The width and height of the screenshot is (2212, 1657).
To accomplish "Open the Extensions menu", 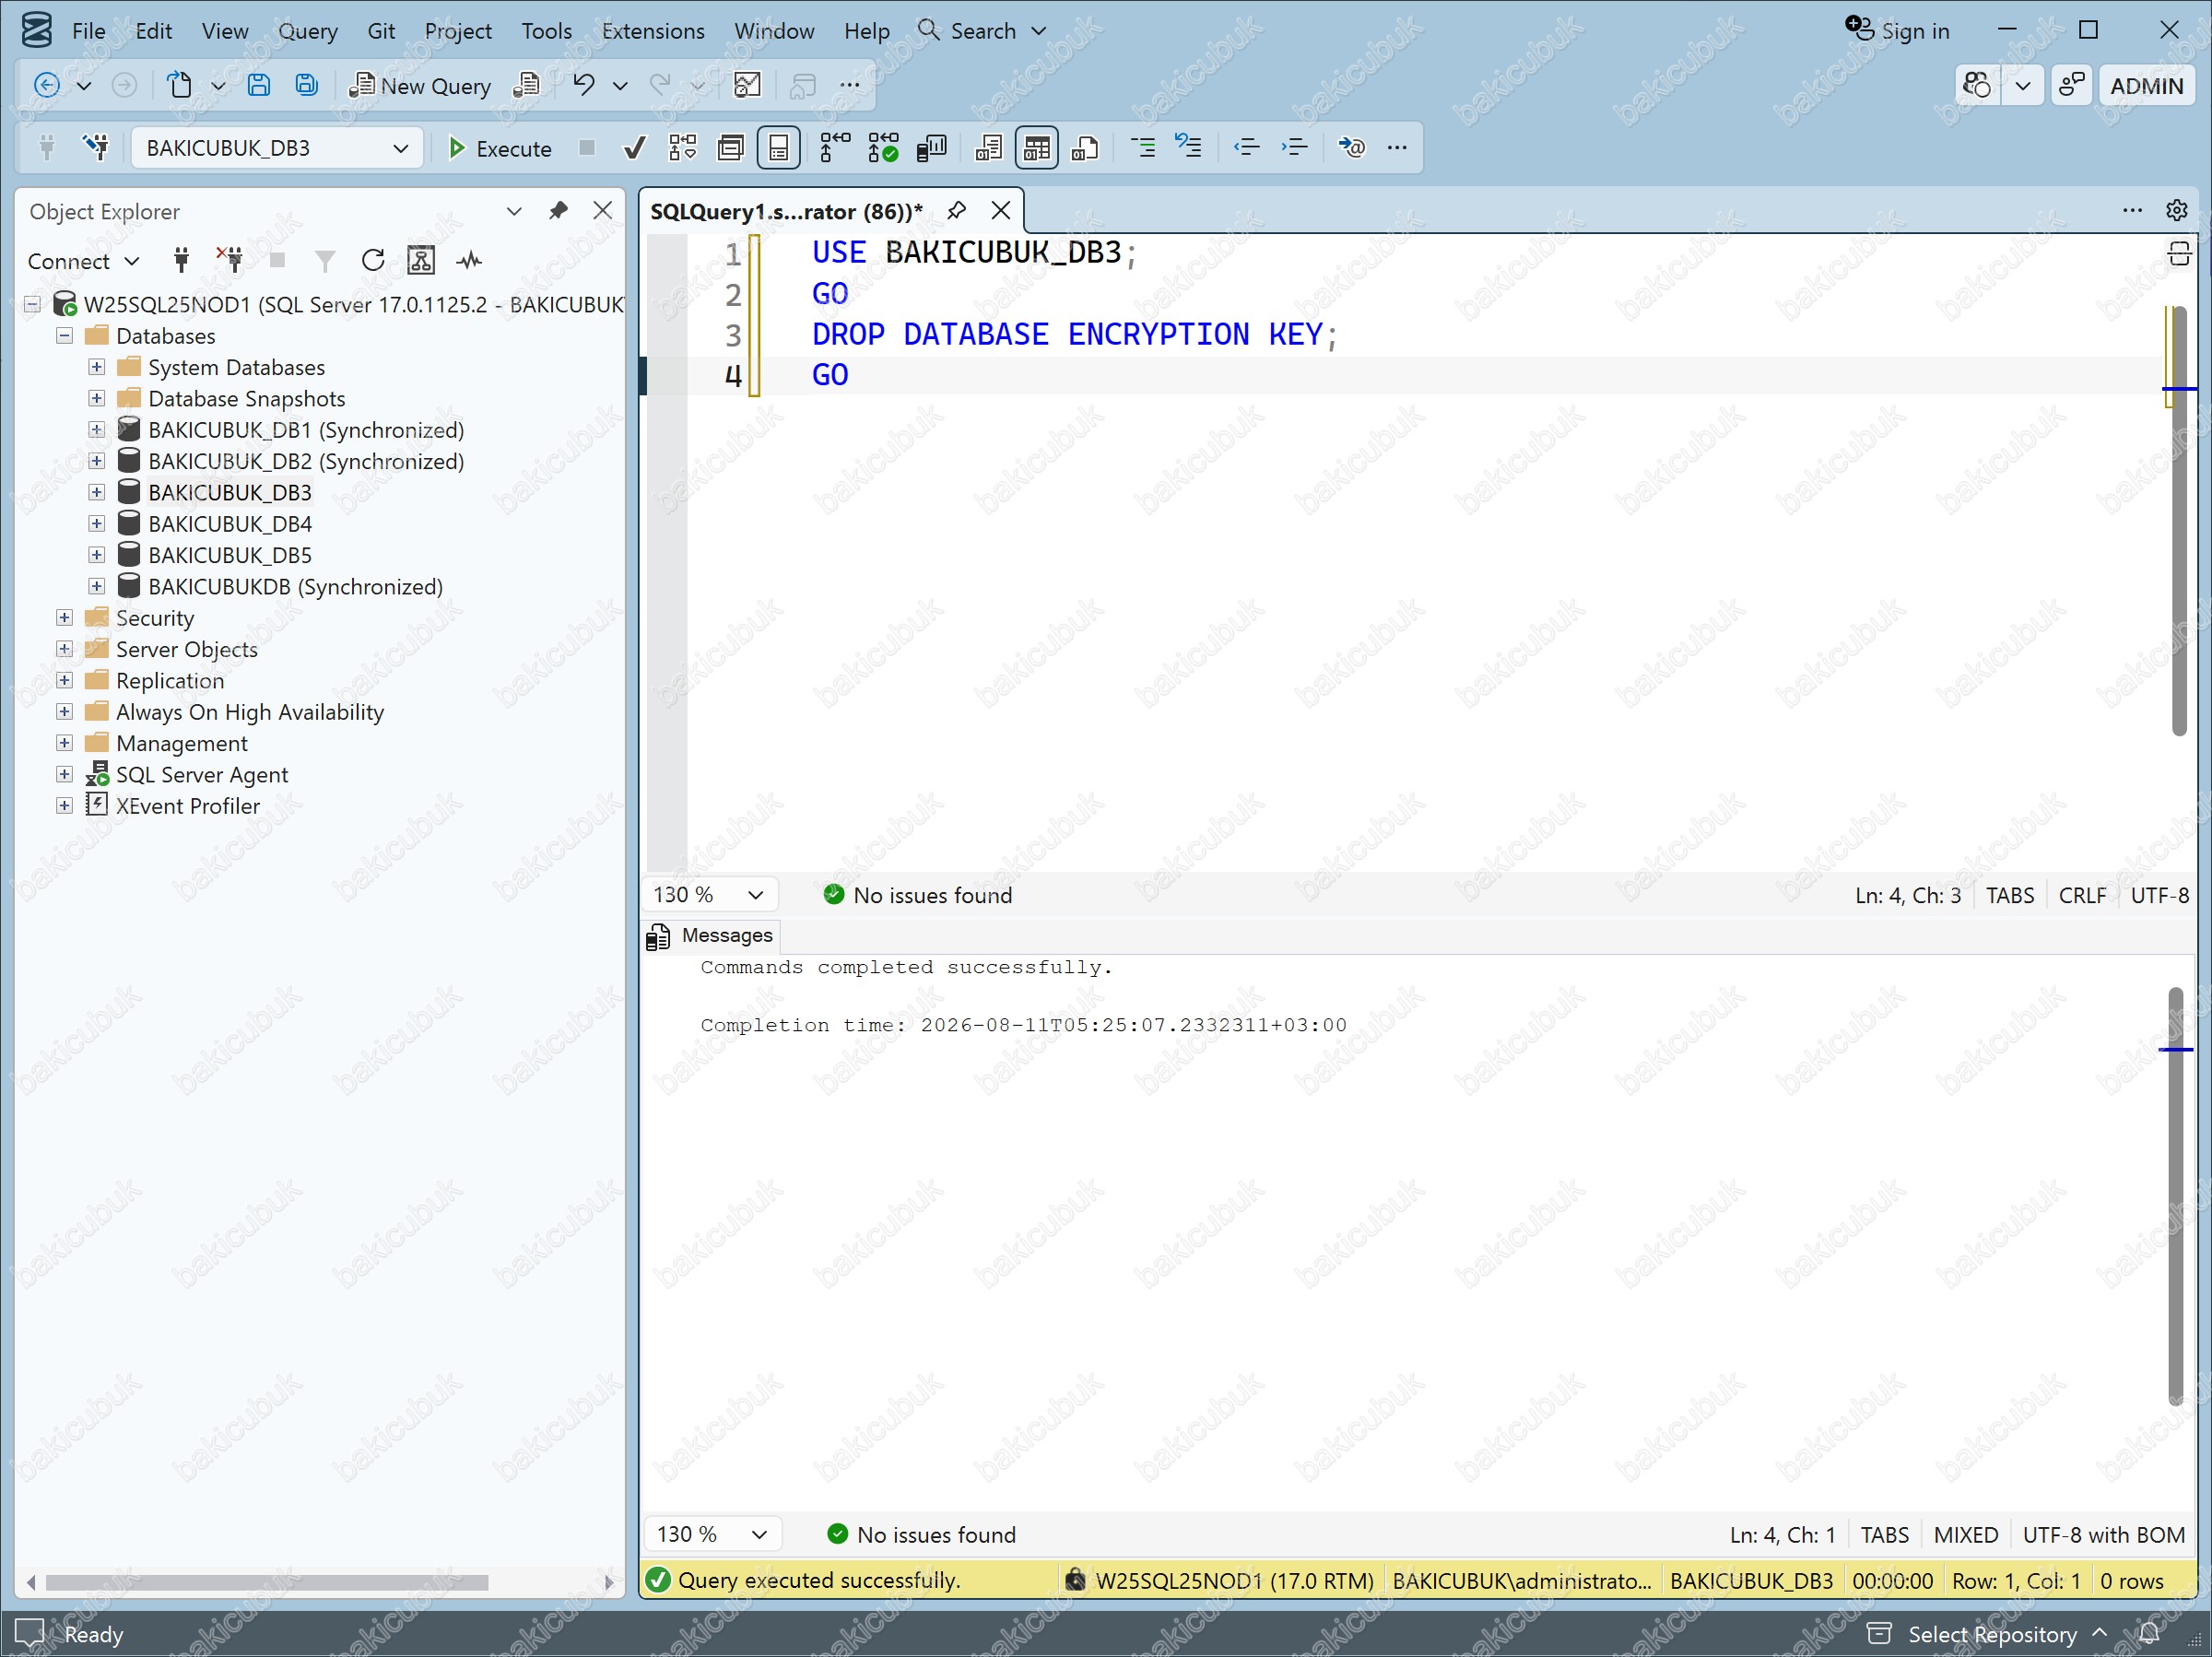I will pos(653,31).
